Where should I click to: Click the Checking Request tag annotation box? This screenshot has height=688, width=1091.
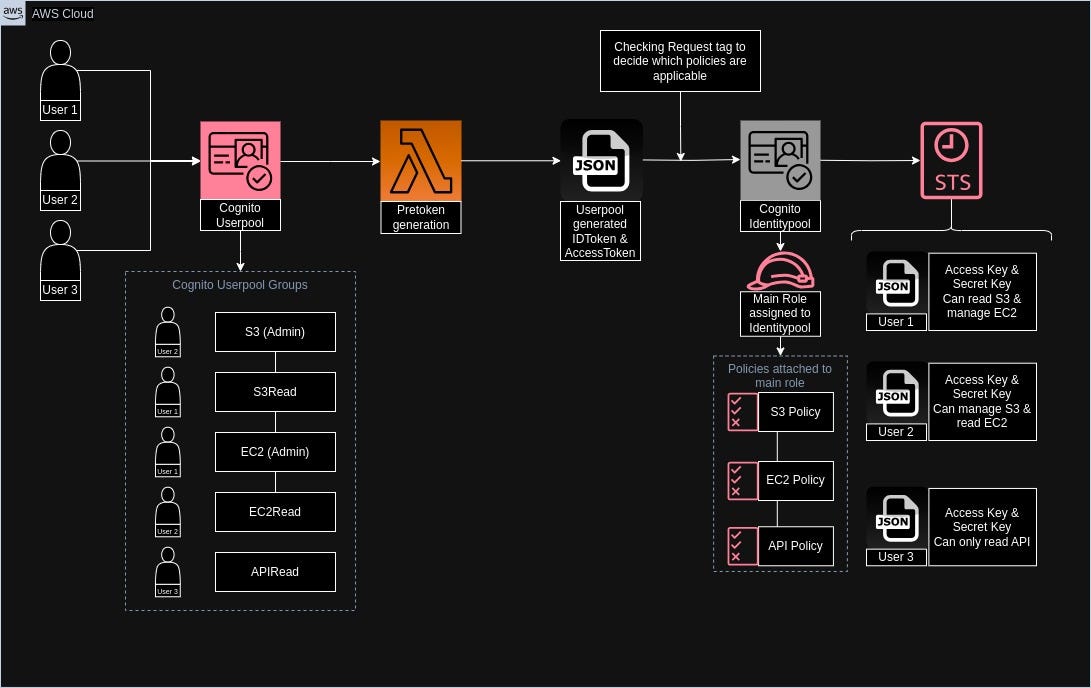(x=680, y=61)
